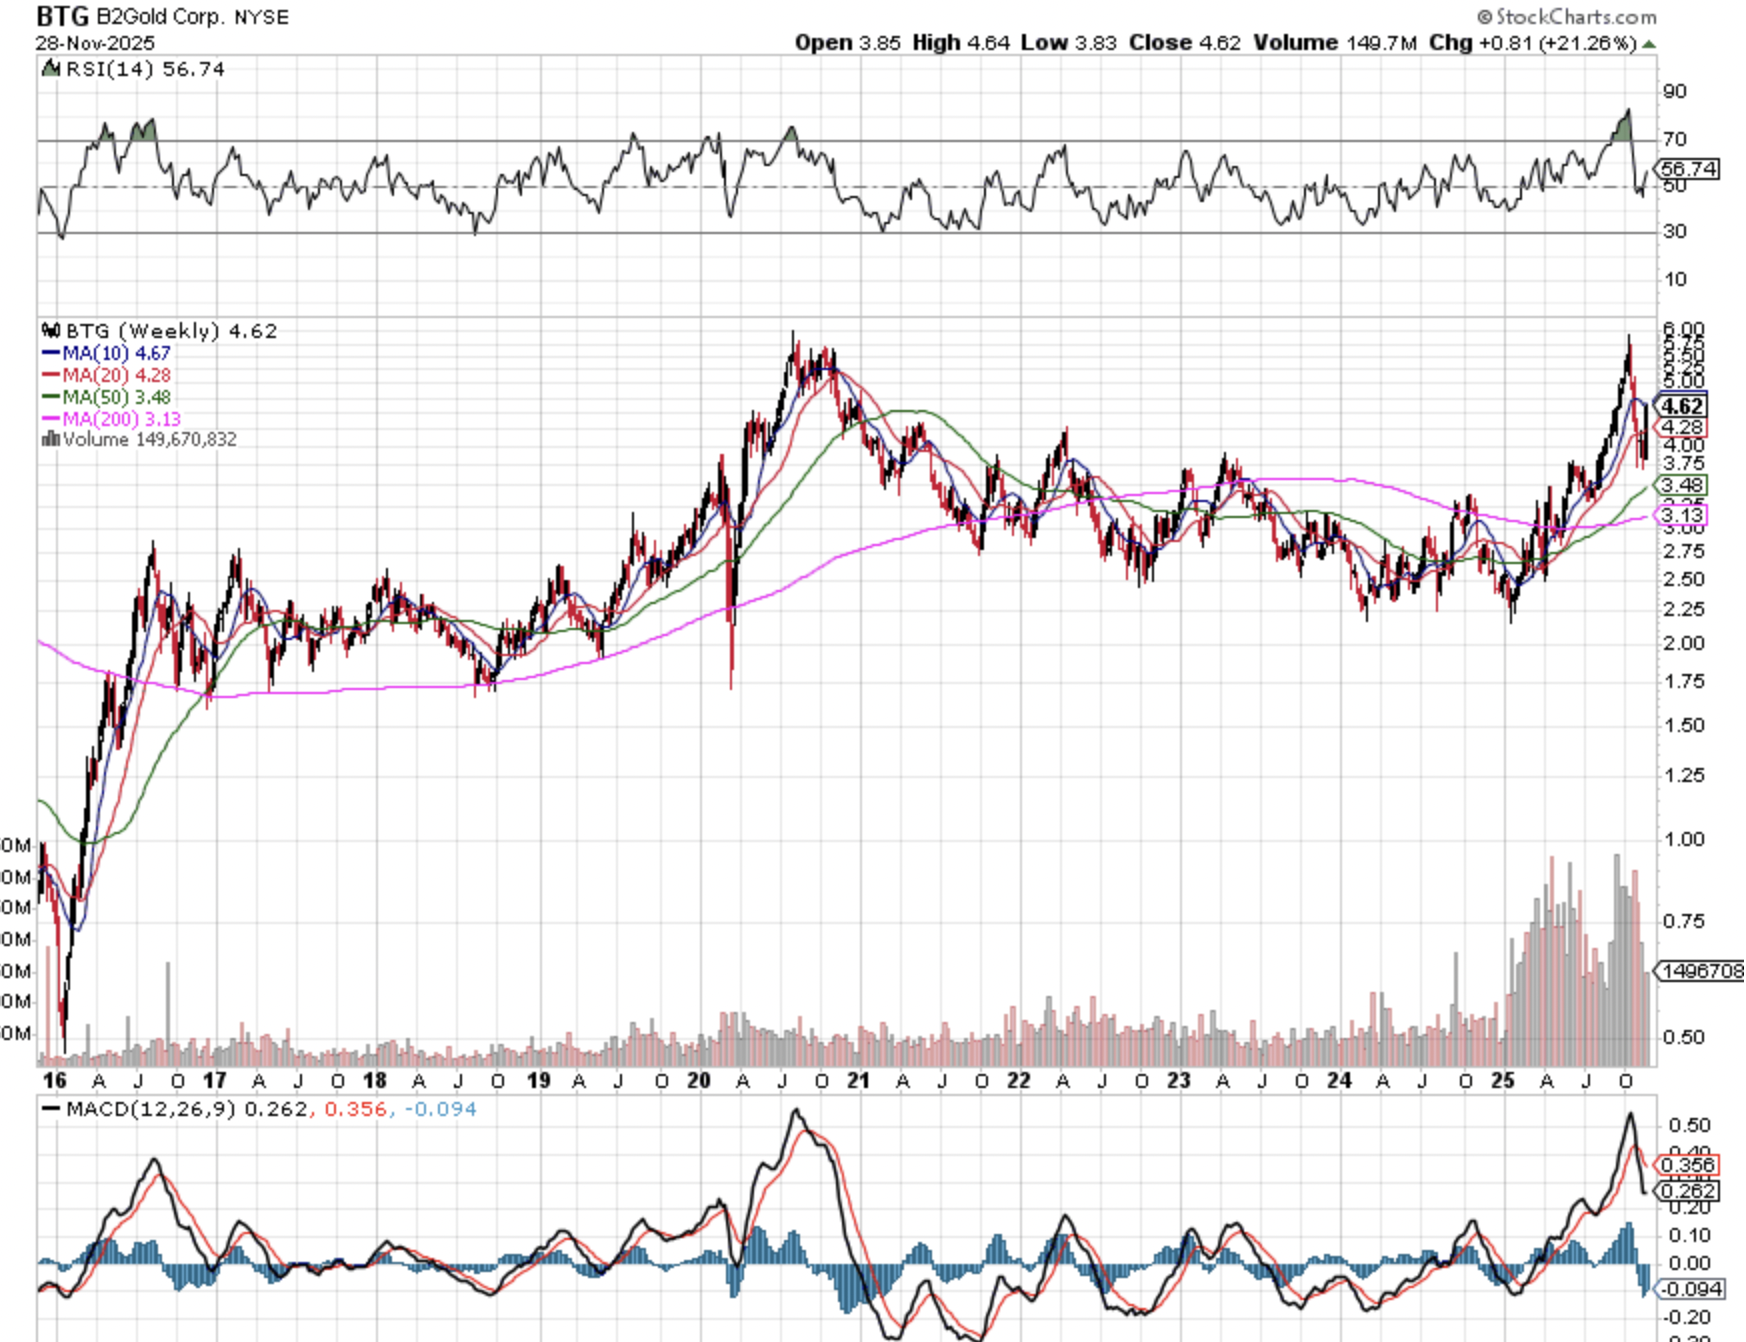Click the RSI value tag 56.74

[1688, 169]
